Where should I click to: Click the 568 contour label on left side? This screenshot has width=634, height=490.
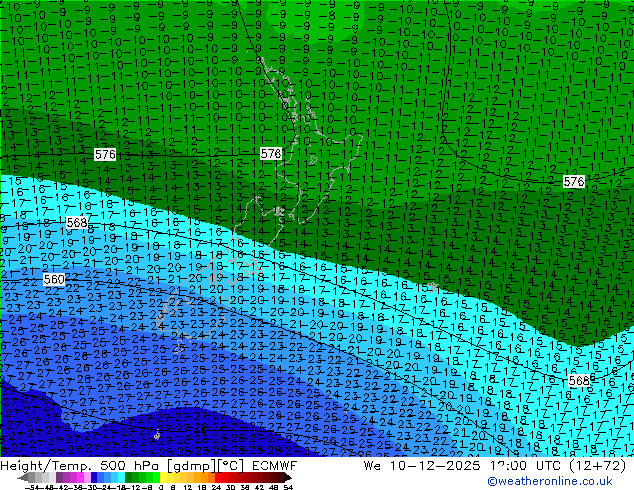[x=77, y=222]
